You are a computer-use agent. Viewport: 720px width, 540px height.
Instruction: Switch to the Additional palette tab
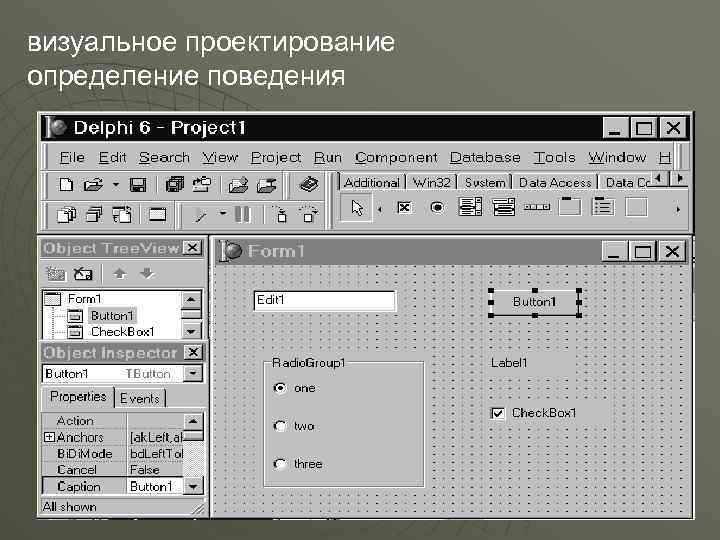[371, 182]
